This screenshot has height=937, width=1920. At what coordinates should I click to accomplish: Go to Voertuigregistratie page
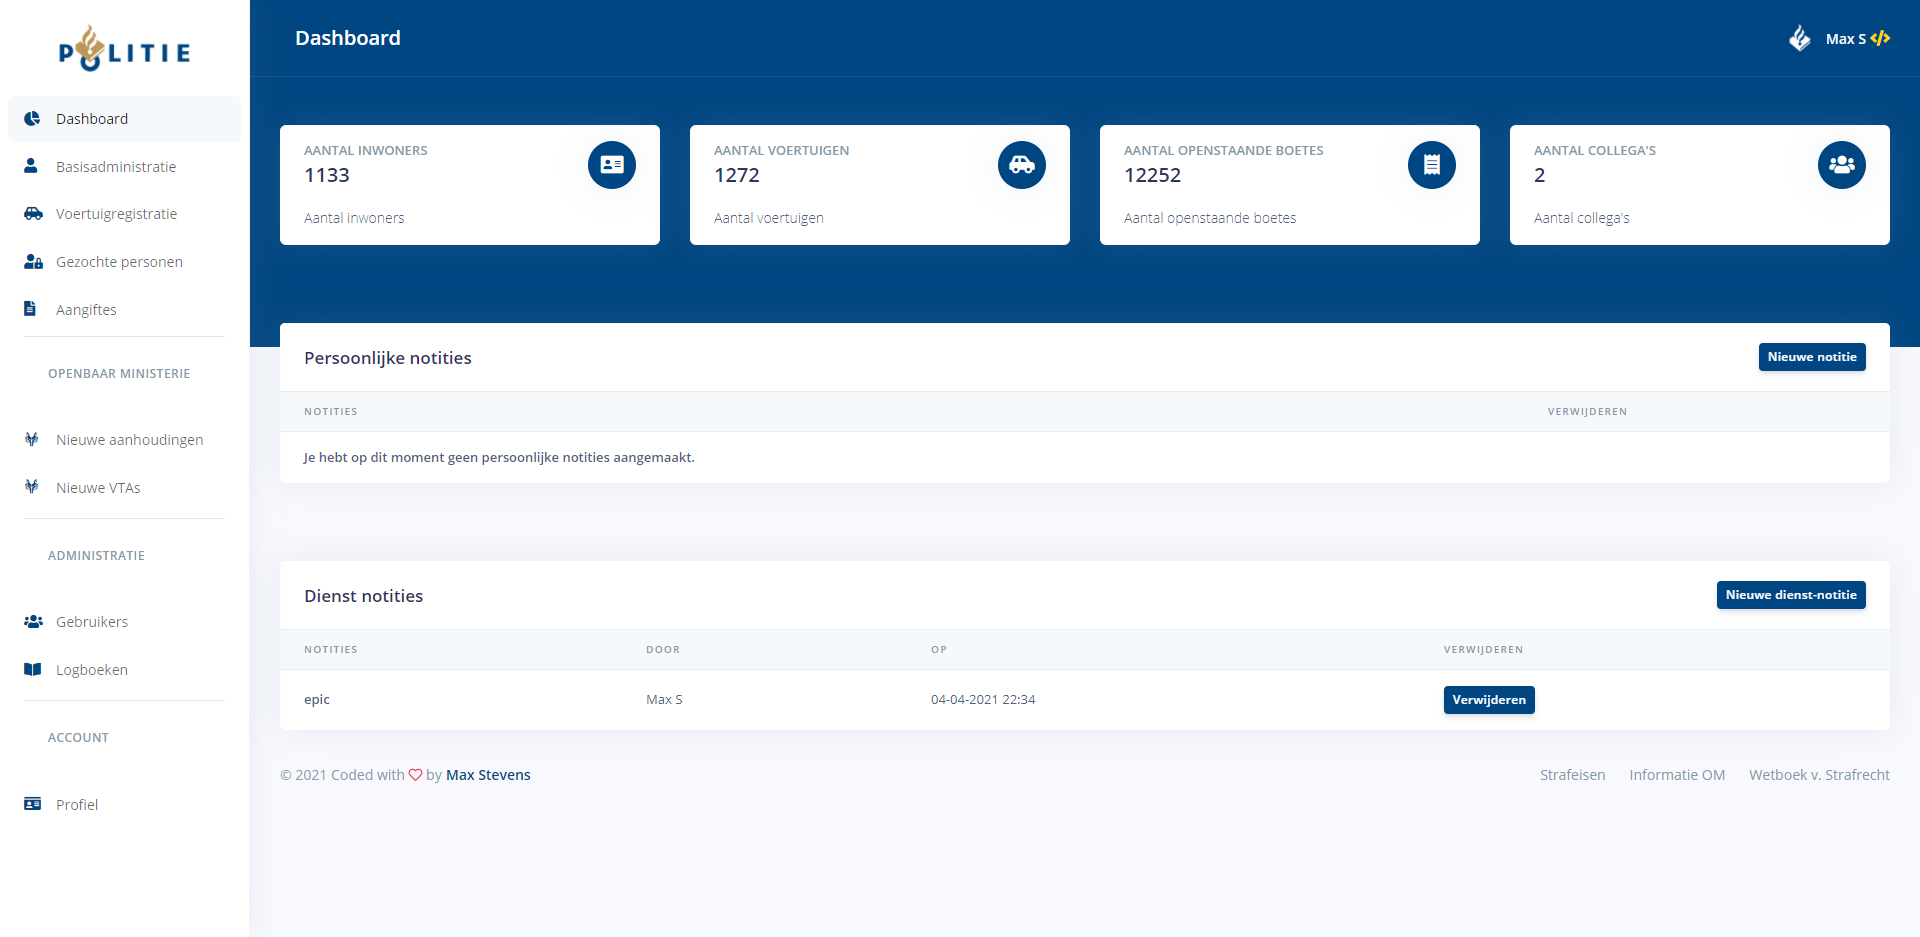click(x=116, y=214)
